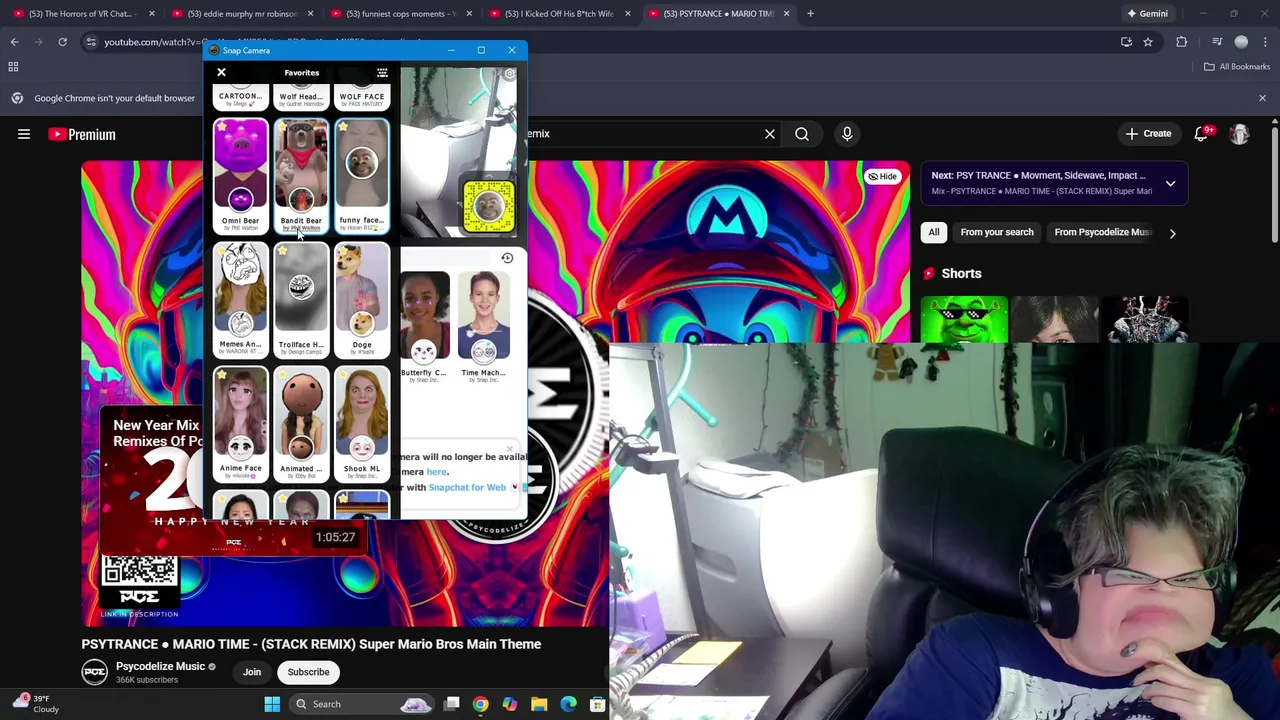Image resolution: width=1280 pixels, height=720 pixels.
Task: Open a new Chrome tab
Action: [810, 14]
